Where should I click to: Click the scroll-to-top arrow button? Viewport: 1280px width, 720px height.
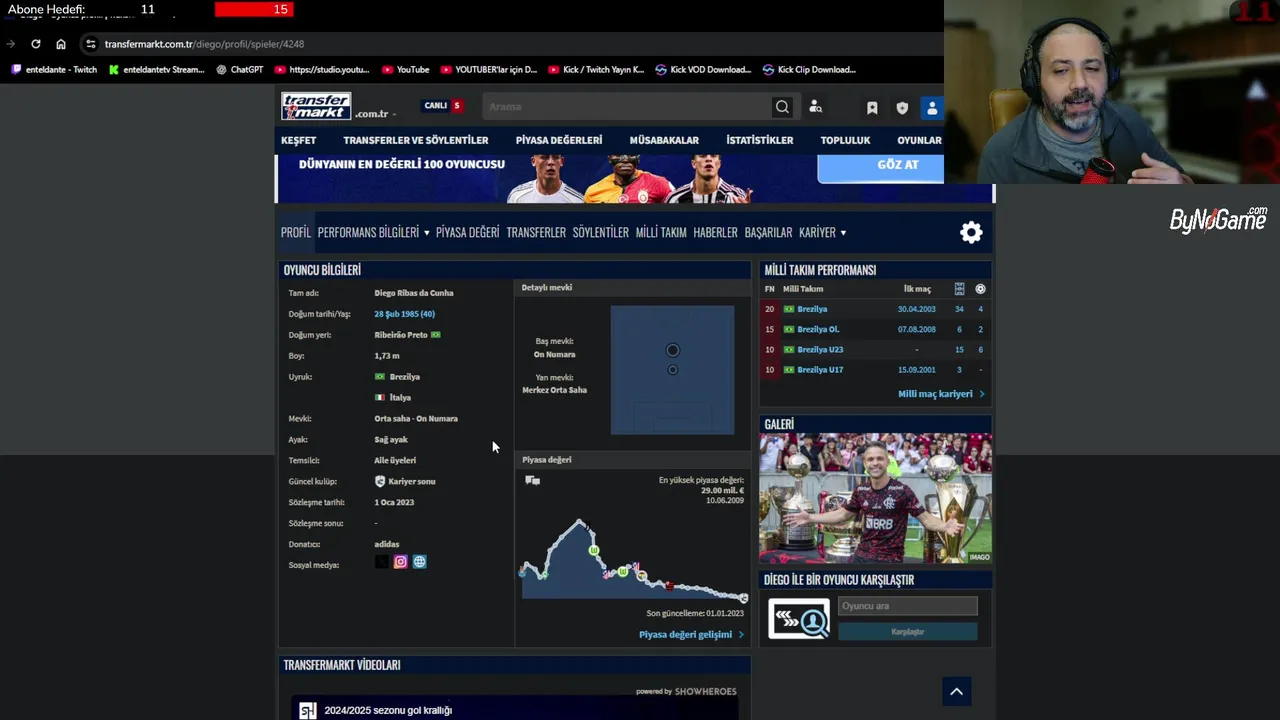point(956,691)
